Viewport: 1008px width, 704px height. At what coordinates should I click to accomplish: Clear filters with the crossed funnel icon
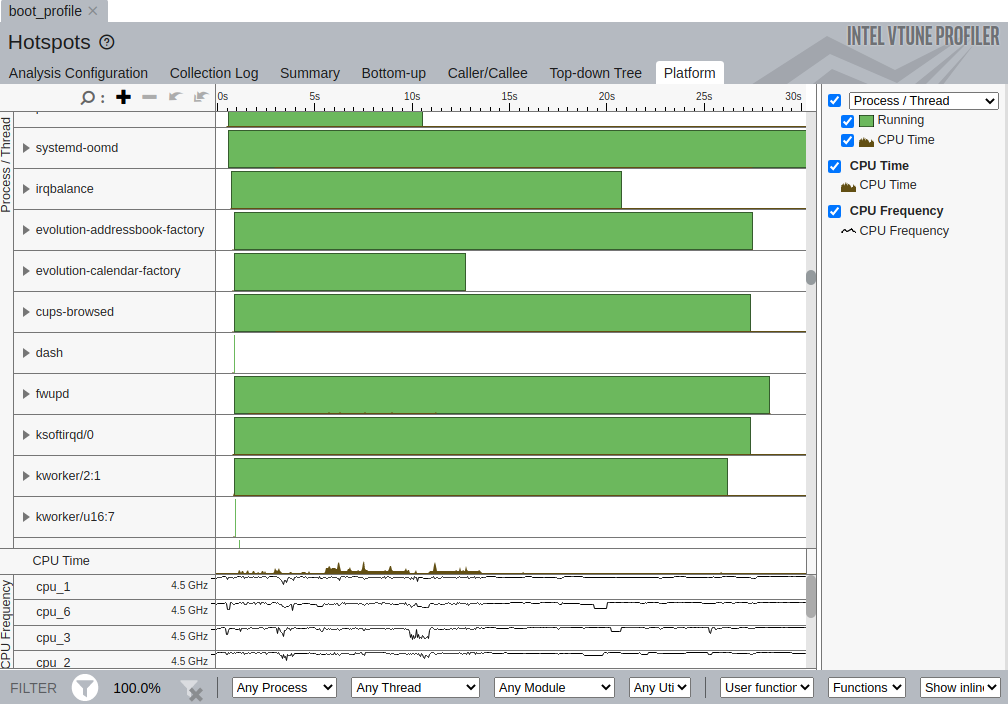pyautogui.click(x=191, y=689)
